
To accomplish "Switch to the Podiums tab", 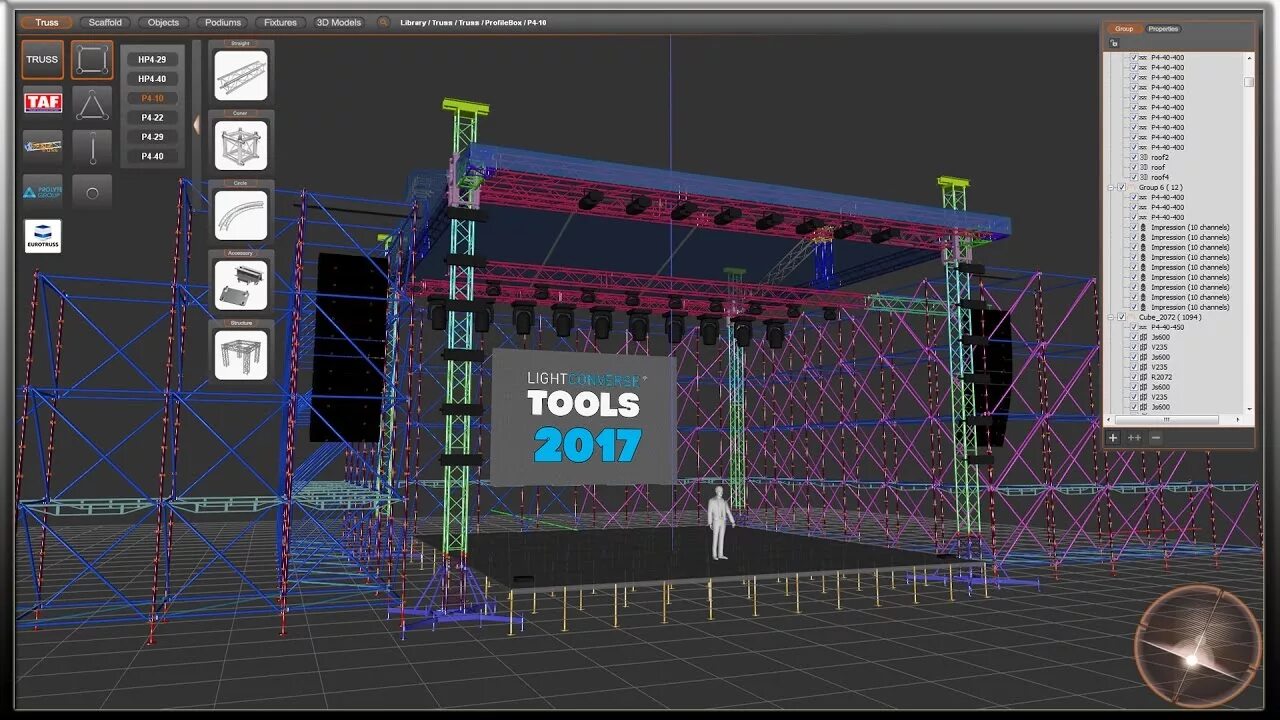I will 222,22.
